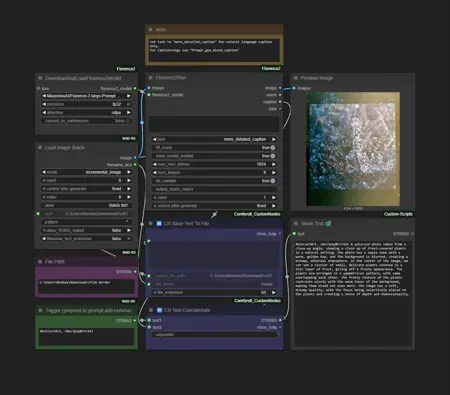
Task: Click the florence2_model input port on Florence2Run
Action: click(149, 95)
